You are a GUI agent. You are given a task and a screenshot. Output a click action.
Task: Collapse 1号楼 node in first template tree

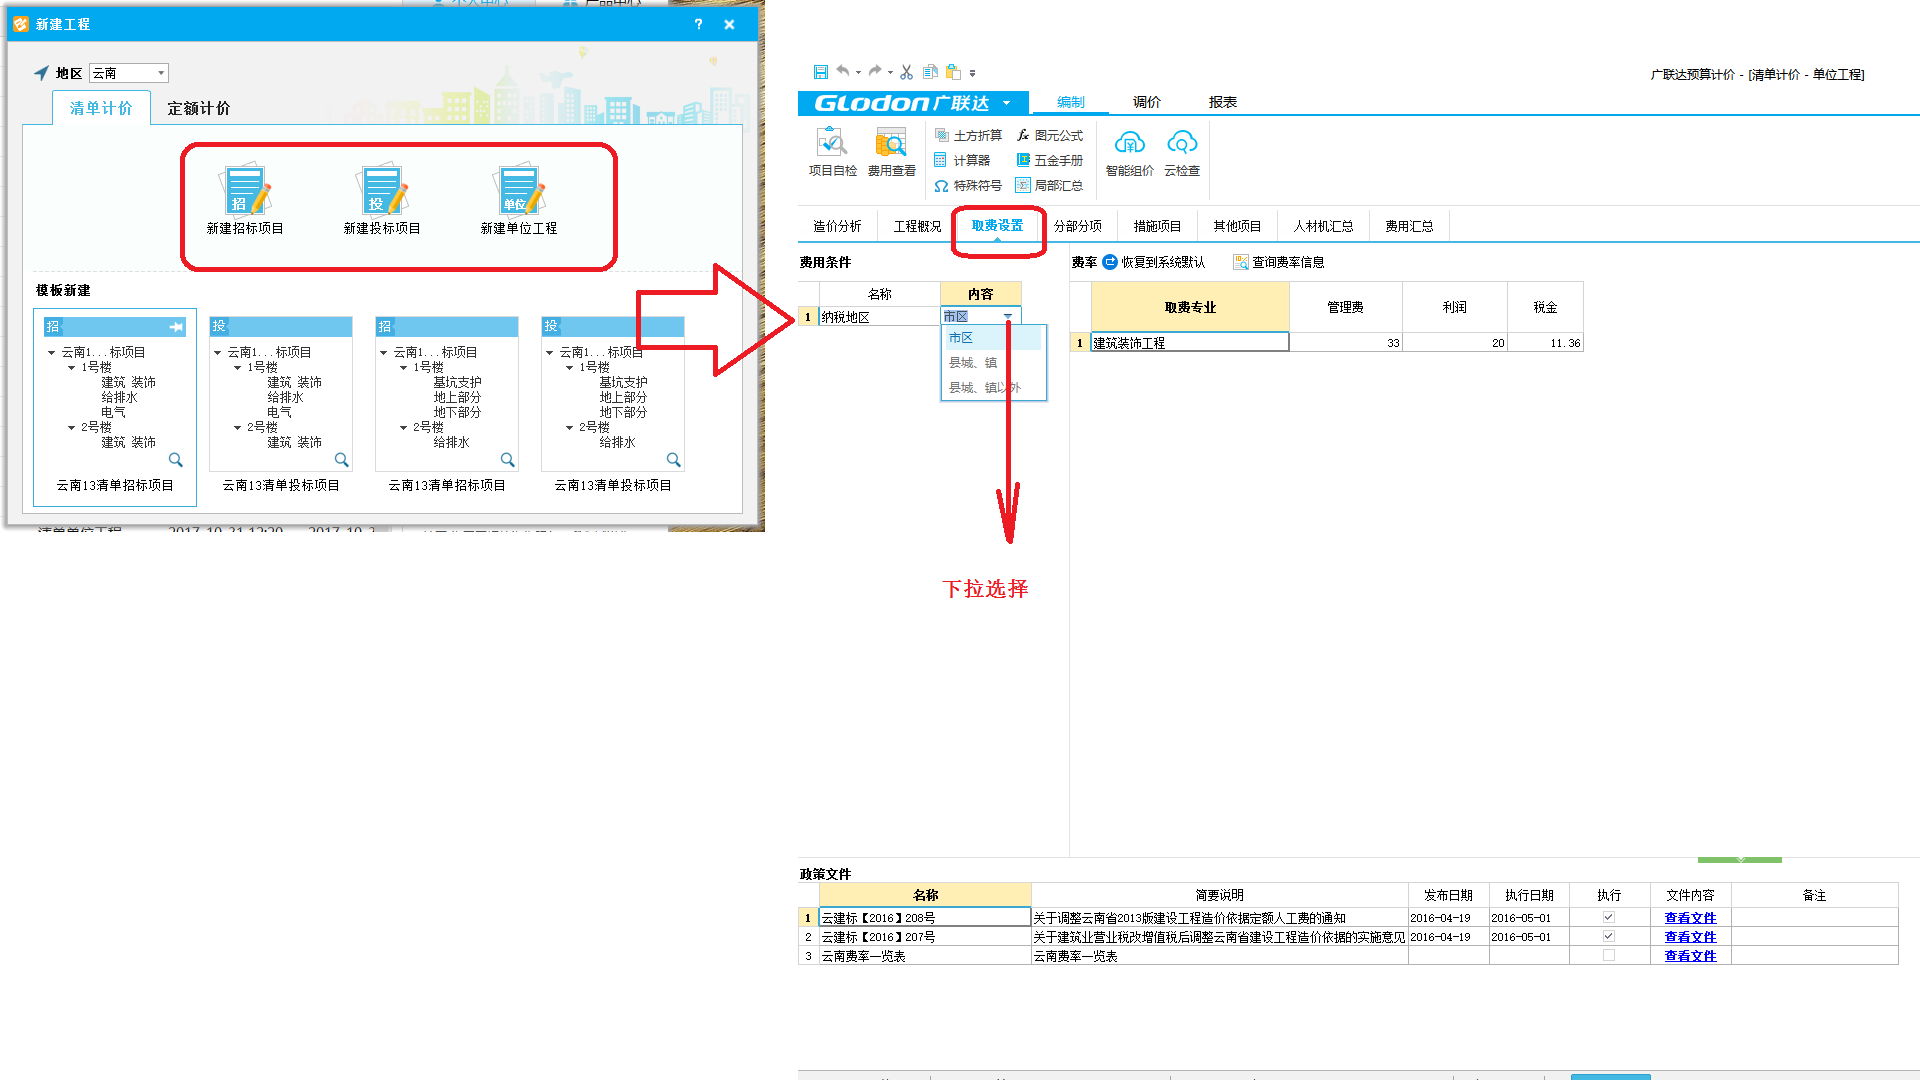tap(71, 368)
